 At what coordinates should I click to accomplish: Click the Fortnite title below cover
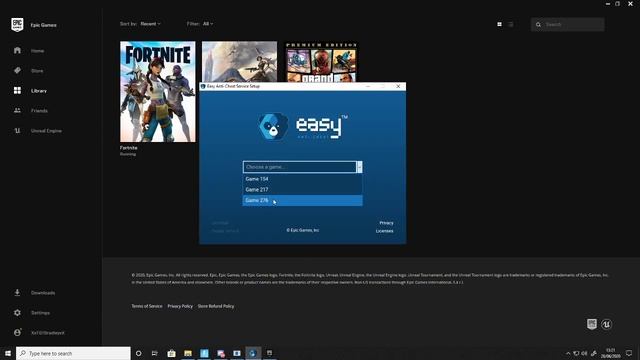(129, 148)
